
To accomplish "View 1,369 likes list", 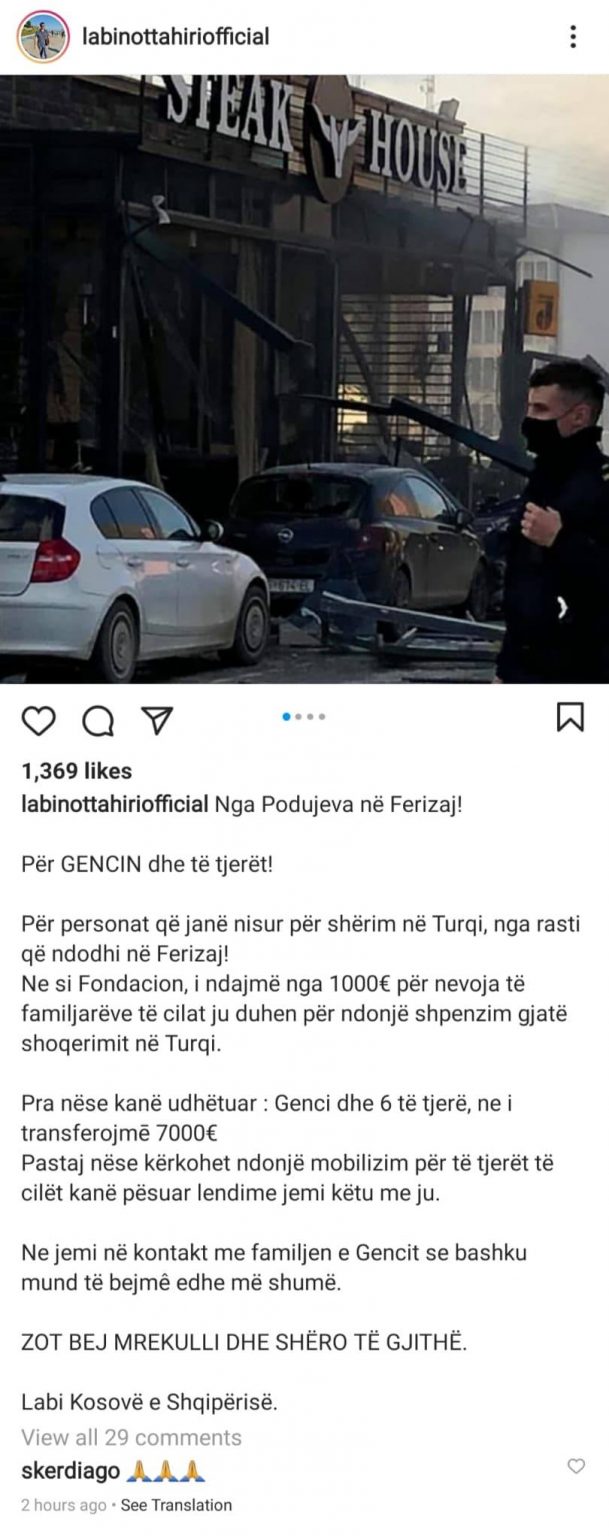I will point(76,771).
